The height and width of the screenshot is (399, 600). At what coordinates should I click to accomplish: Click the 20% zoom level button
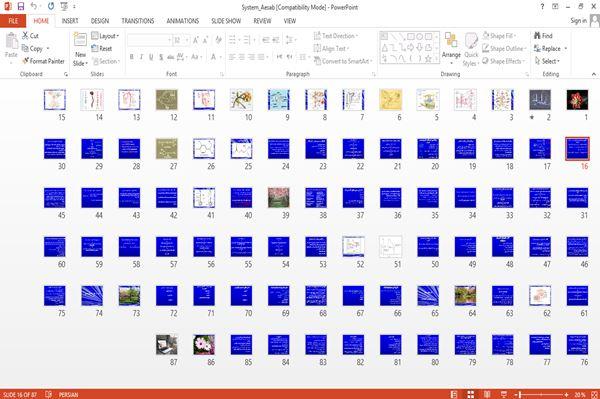coord(579,394)
